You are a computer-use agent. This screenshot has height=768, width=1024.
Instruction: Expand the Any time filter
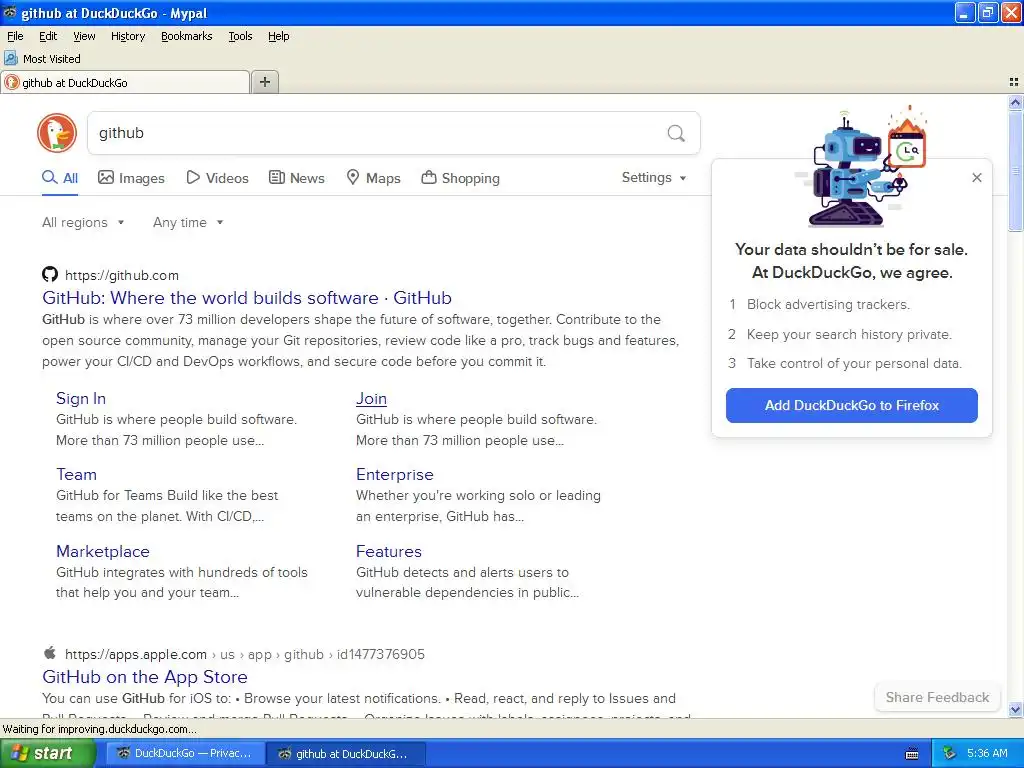point(188,223)
